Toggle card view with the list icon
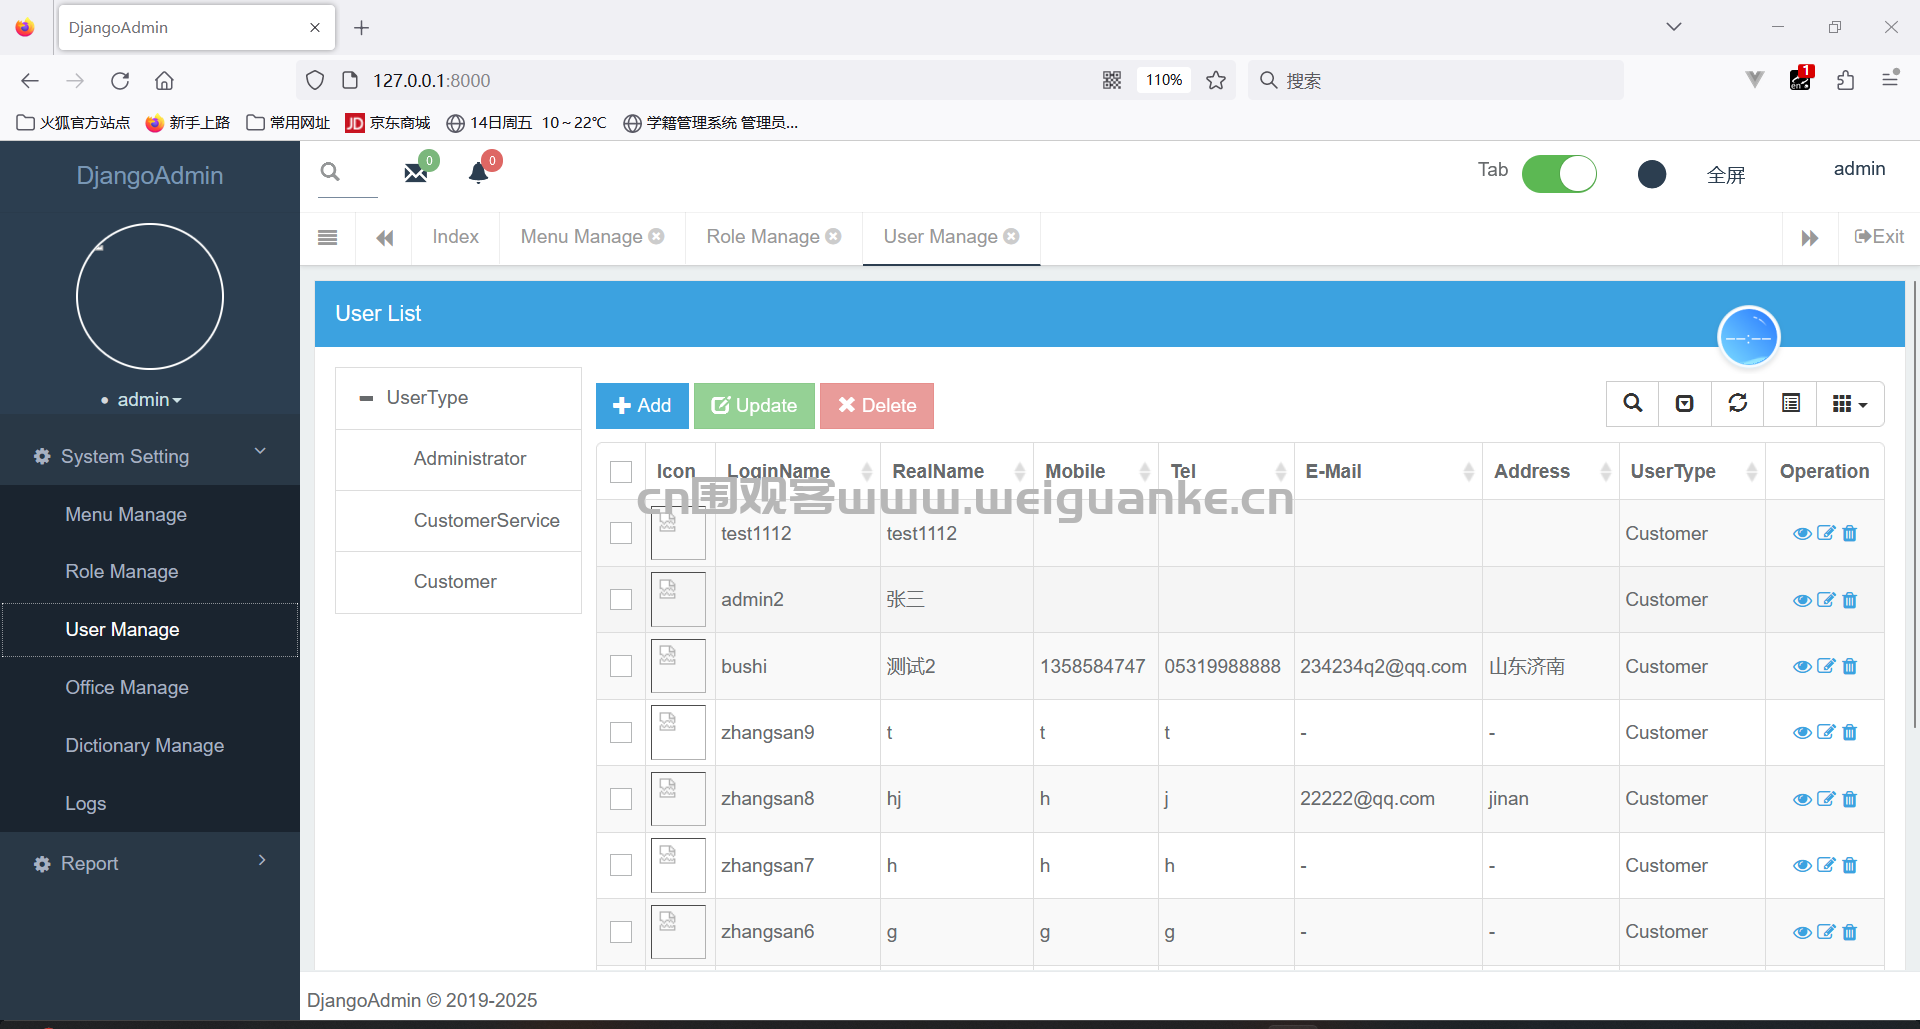The height and width of the screenshot is (1029, 1920). coord(1791,403)
